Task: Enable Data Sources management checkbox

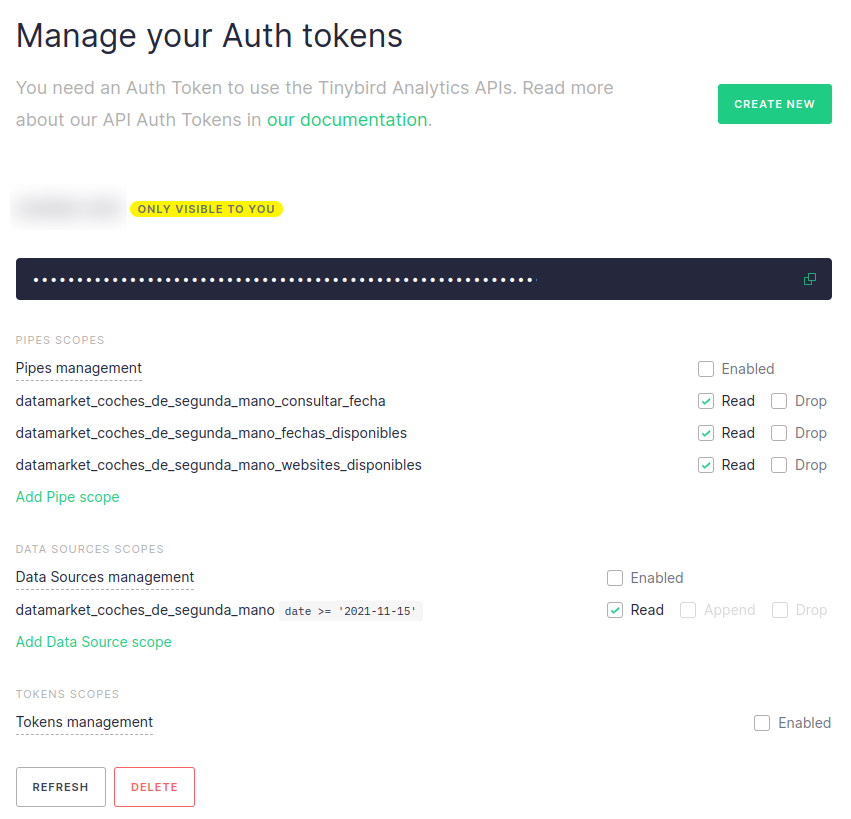Action: point(615,578)
